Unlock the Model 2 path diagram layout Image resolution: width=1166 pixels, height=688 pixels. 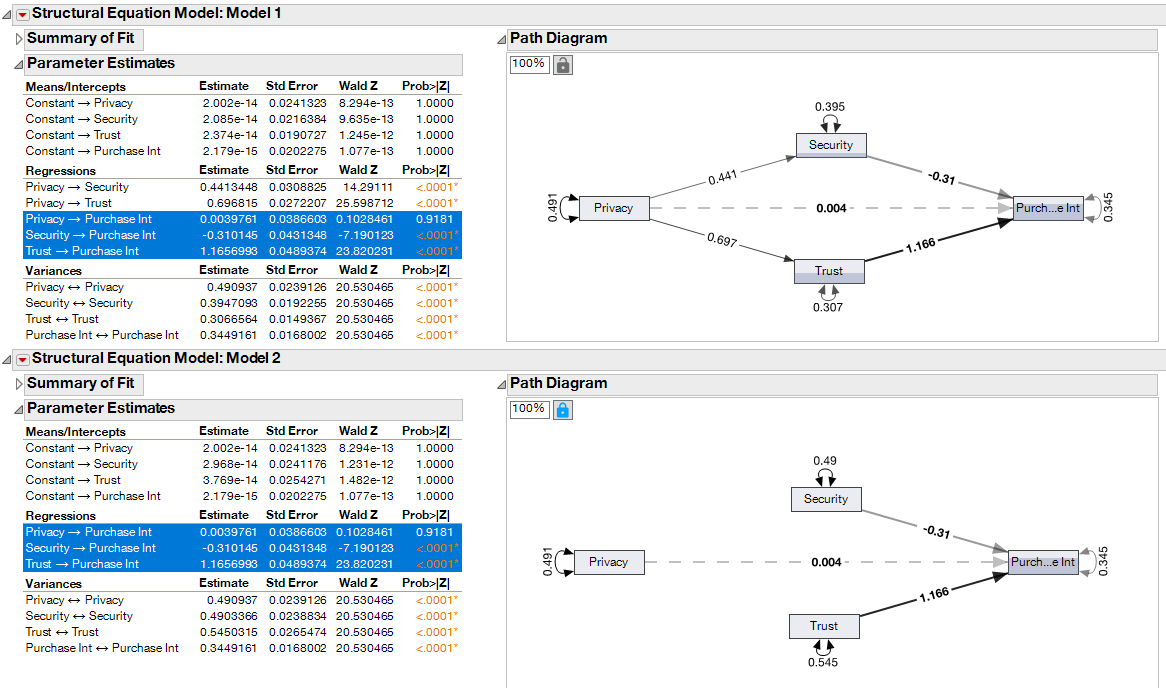point(562,409)
